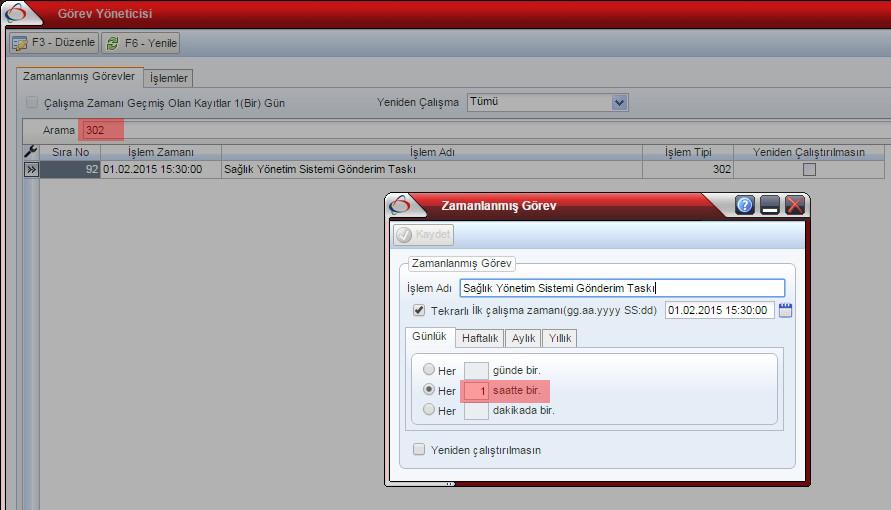This screenshot has width=891, height=510.
Task: Switch to the İşlemler tab
Action: click(x=168, y=78)
